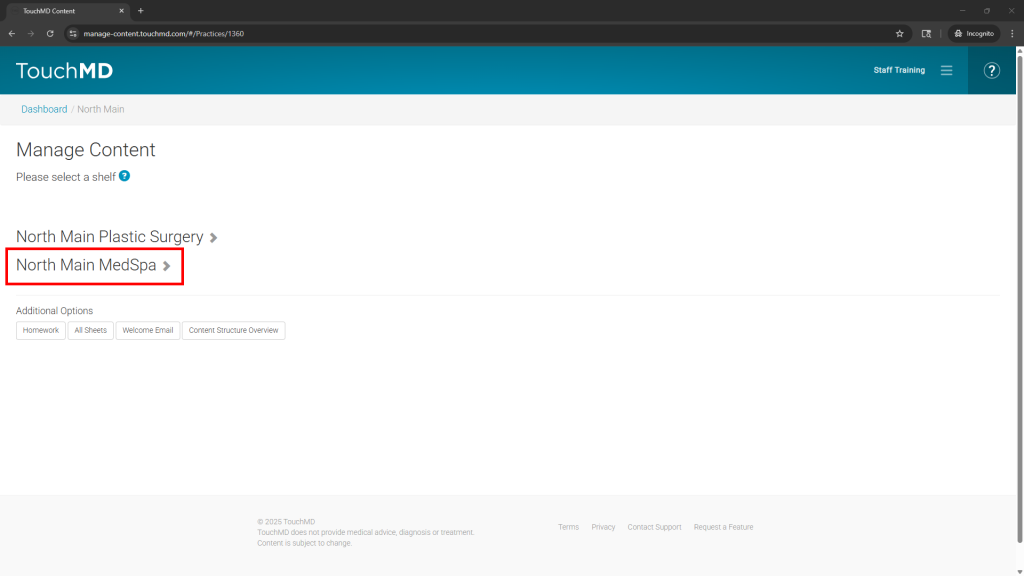Open the hamburger menu icon

pyautogui.click(x=946, y=70)
